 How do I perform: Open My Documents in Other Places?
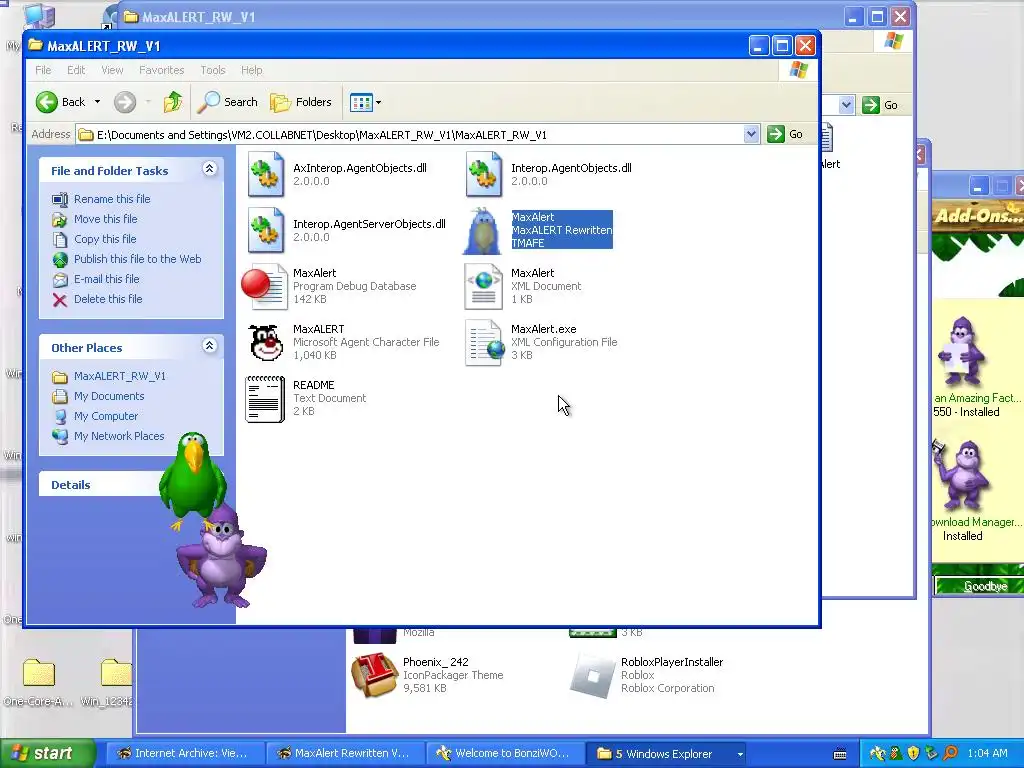coord(108,396)
